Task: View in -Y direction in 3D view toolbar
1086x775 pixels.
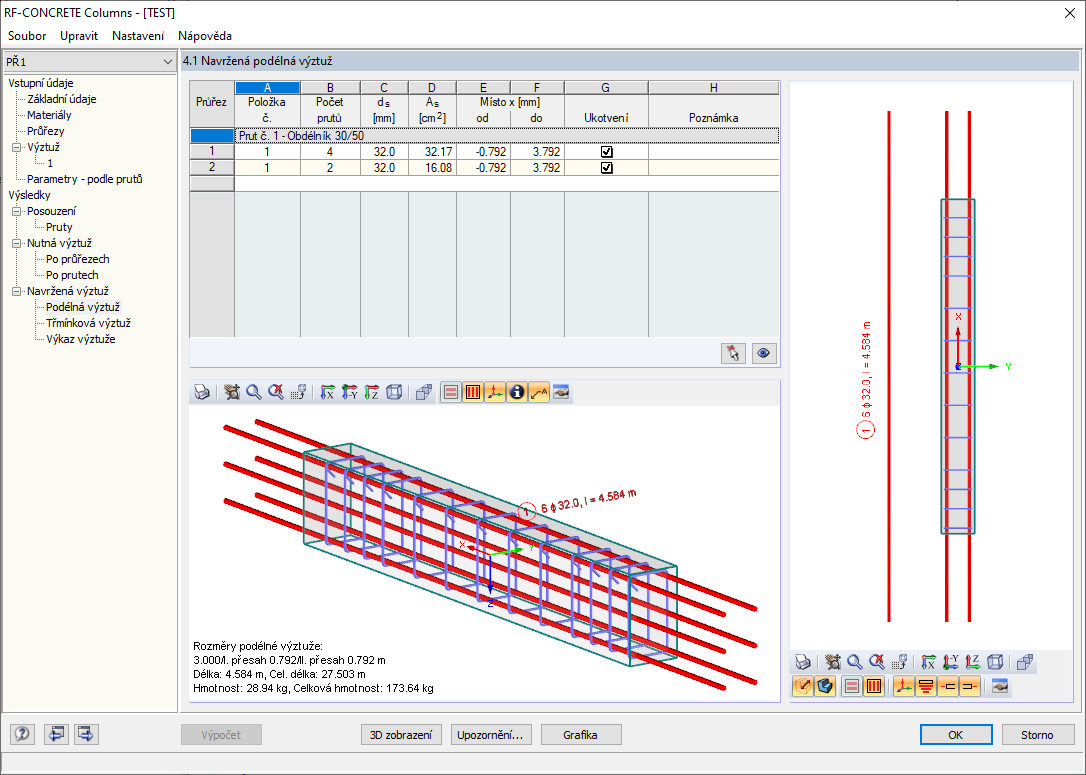Action: 350,393
